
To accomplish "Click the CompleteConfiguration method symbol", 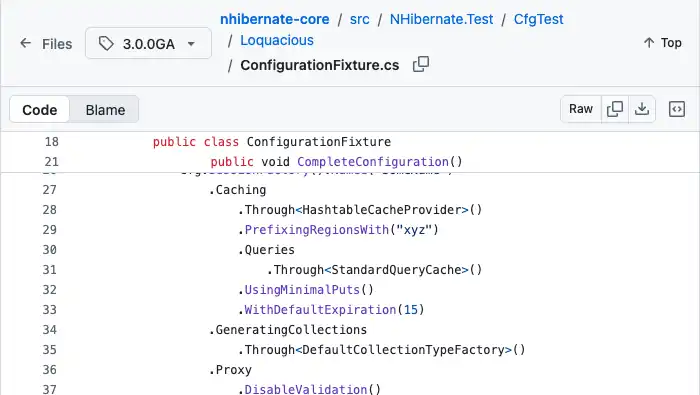I will pyautogui.click(x=373, y=162).
